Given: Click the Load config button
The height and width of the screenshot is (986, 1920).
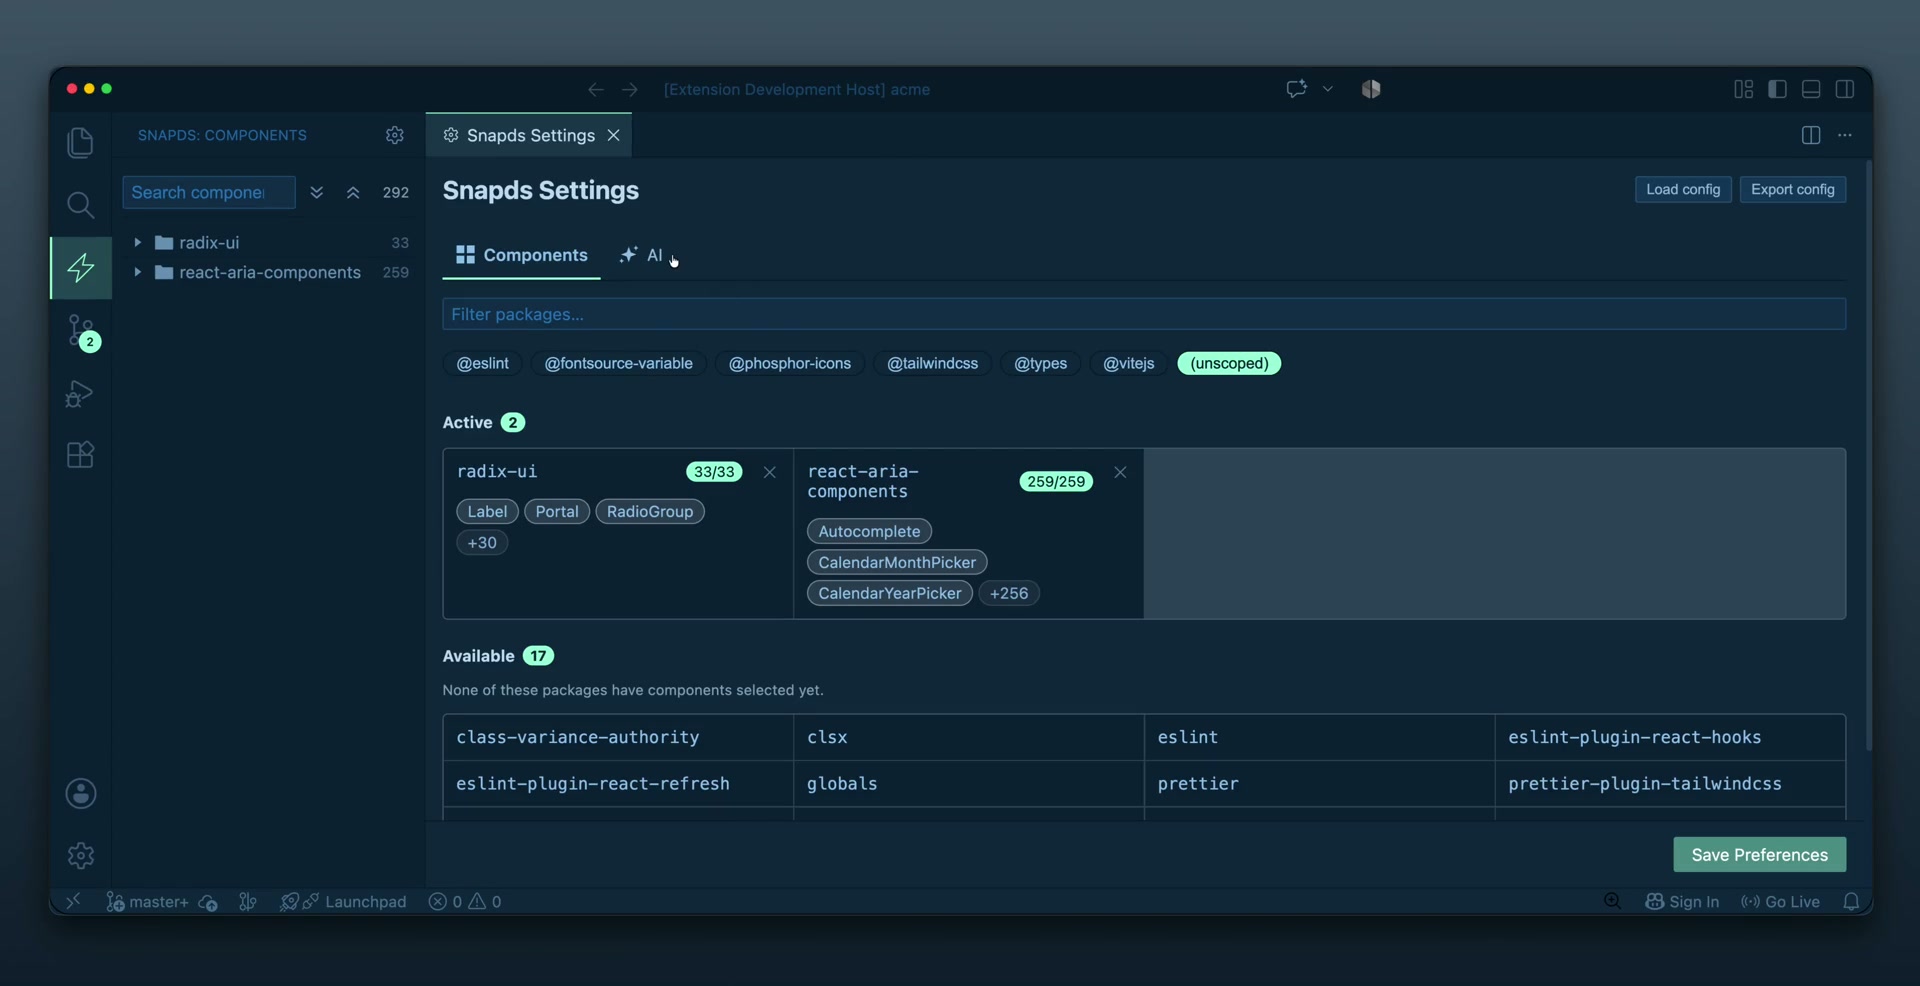Looking at the screenshot, I should pos(1683,189).
